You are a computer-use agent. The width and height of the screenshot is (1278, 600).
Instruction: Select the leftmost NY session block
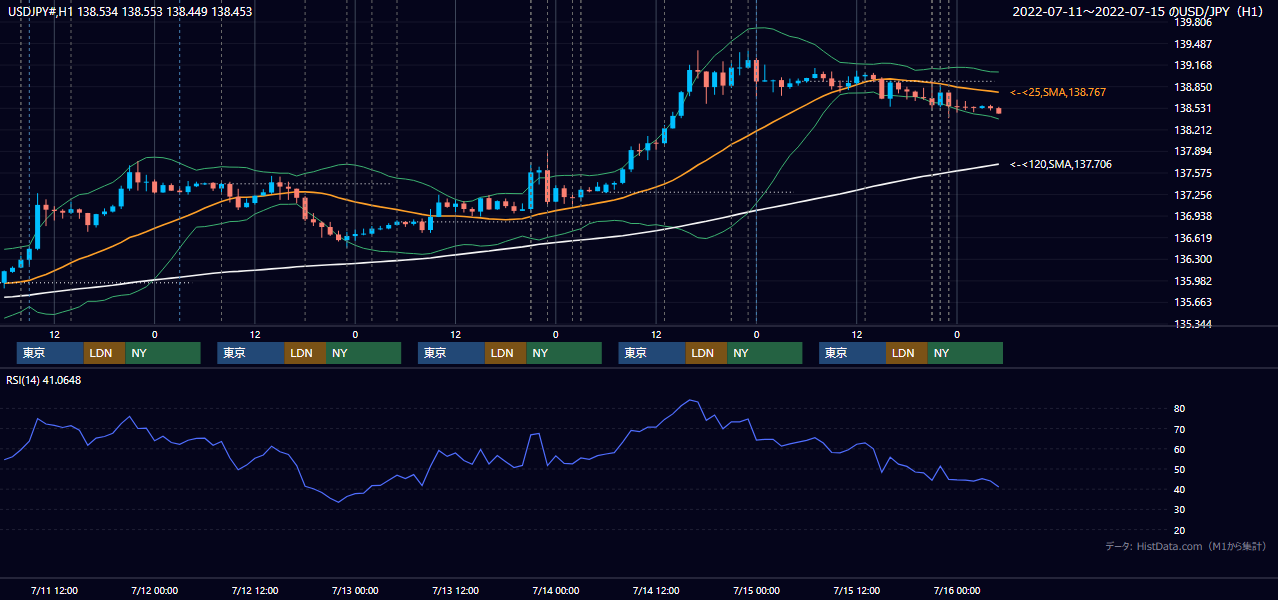tap(163, 353)
